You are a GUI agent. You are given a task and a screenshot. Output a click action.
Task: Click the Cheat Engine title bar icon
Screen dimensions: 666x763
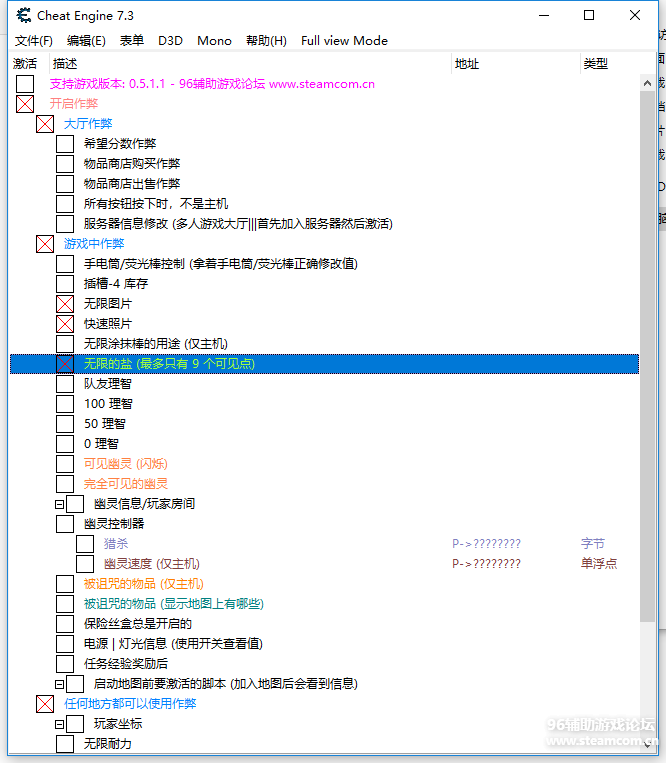tap(23, 16)
